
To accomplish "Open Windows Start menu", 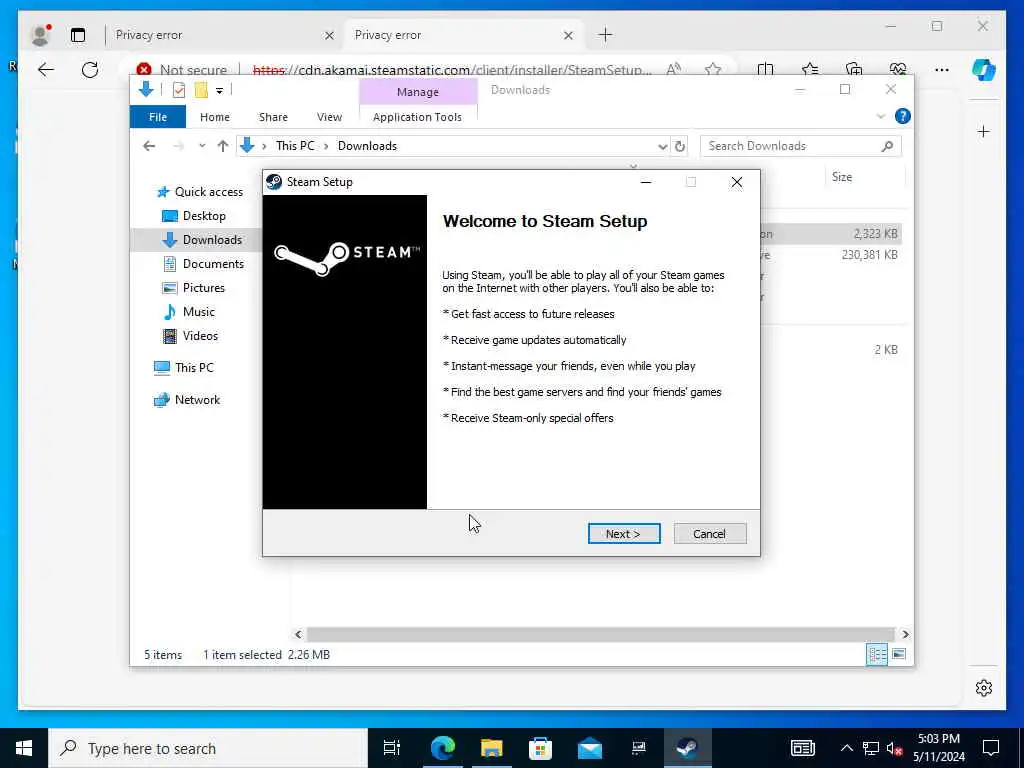I will point(24,748).
